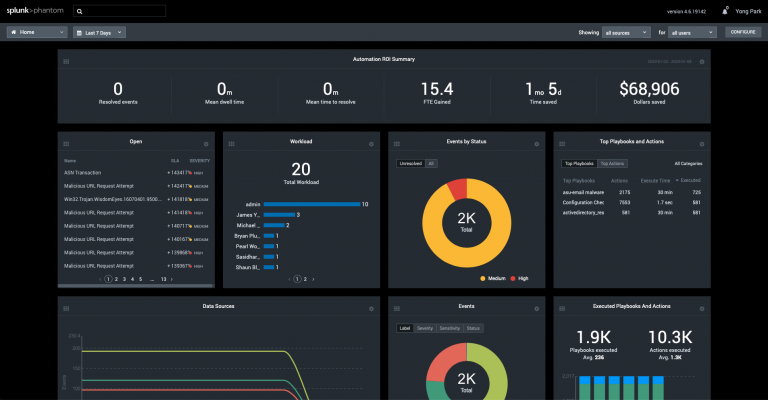Sort by Execute Time column header

point(655,181)
